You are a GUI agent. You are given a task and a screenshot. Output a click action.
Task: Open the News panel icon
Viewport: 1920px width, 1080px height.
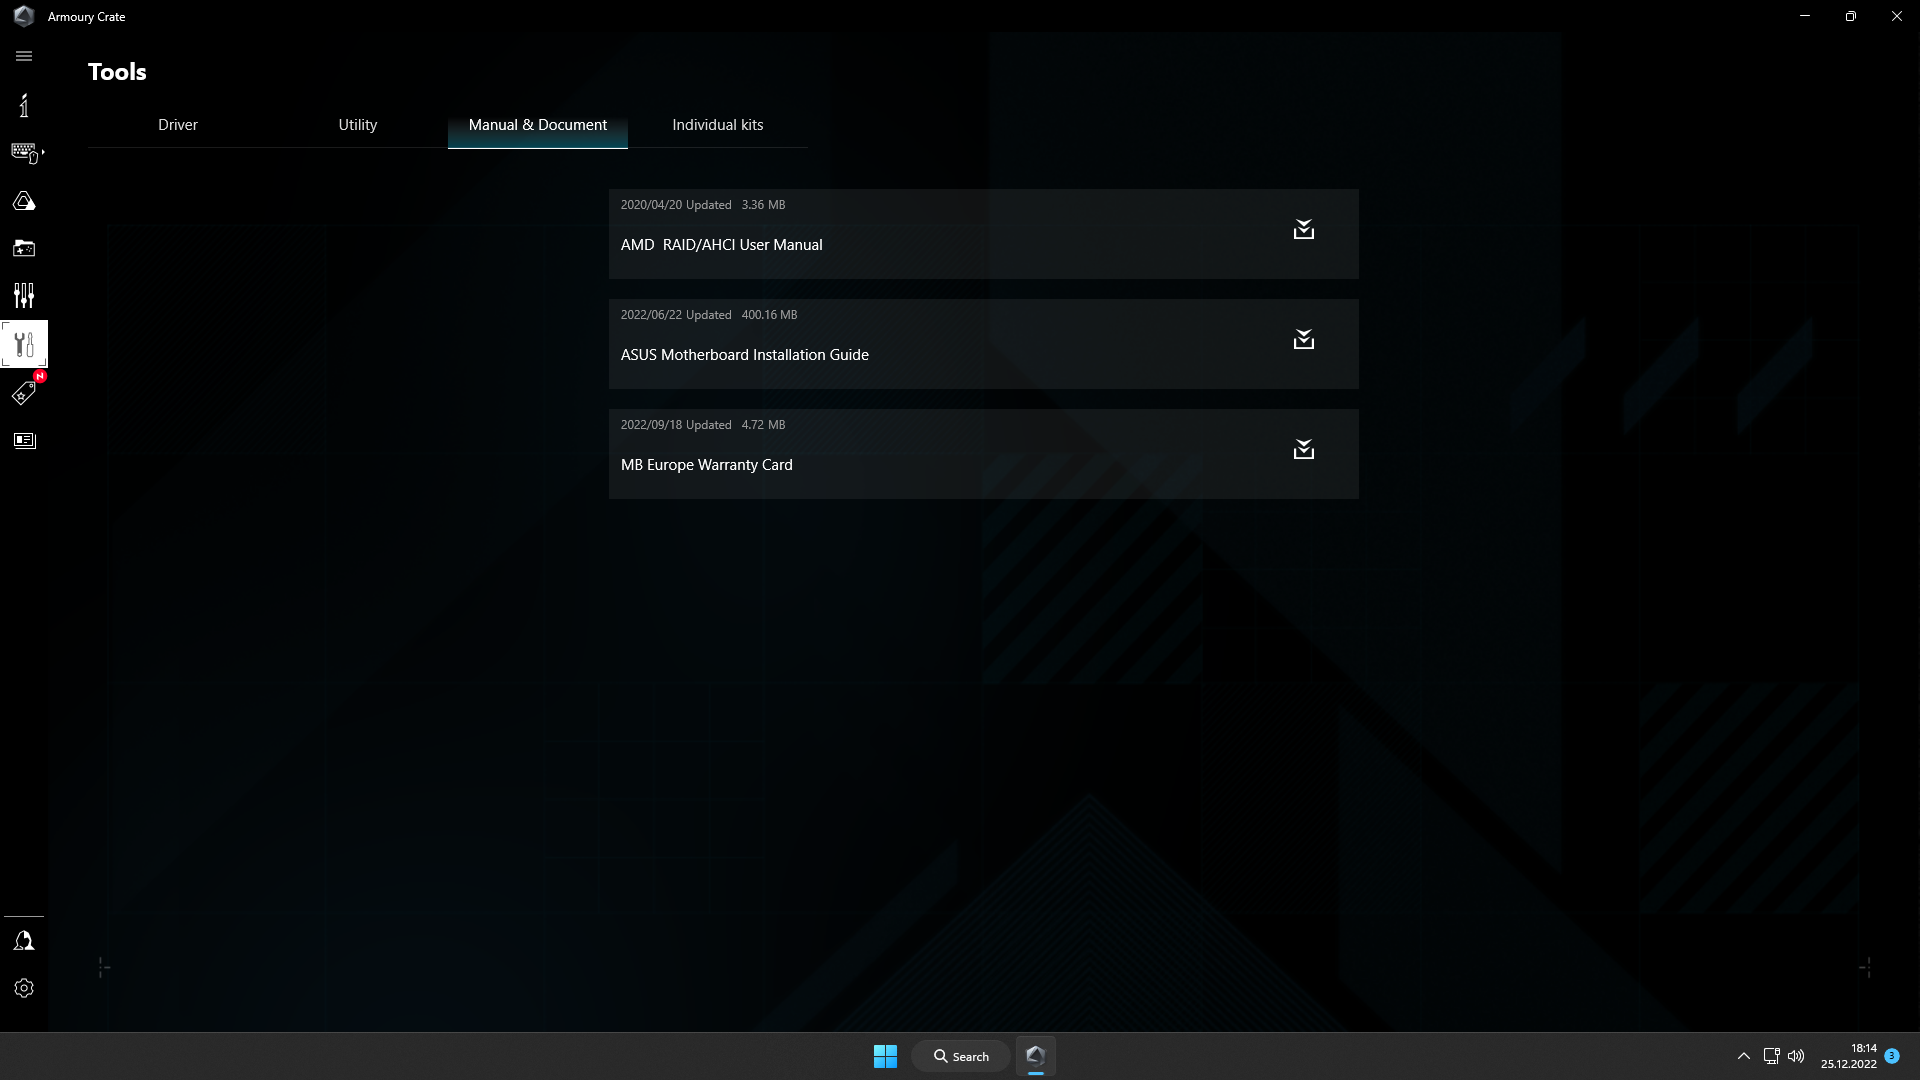[x=23, y=440]
